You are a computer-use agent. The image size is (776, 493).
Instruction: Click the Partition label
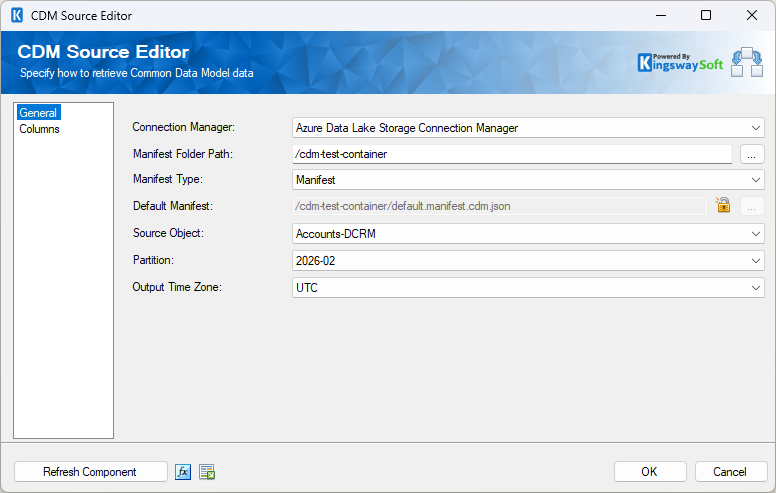(153, 260)
